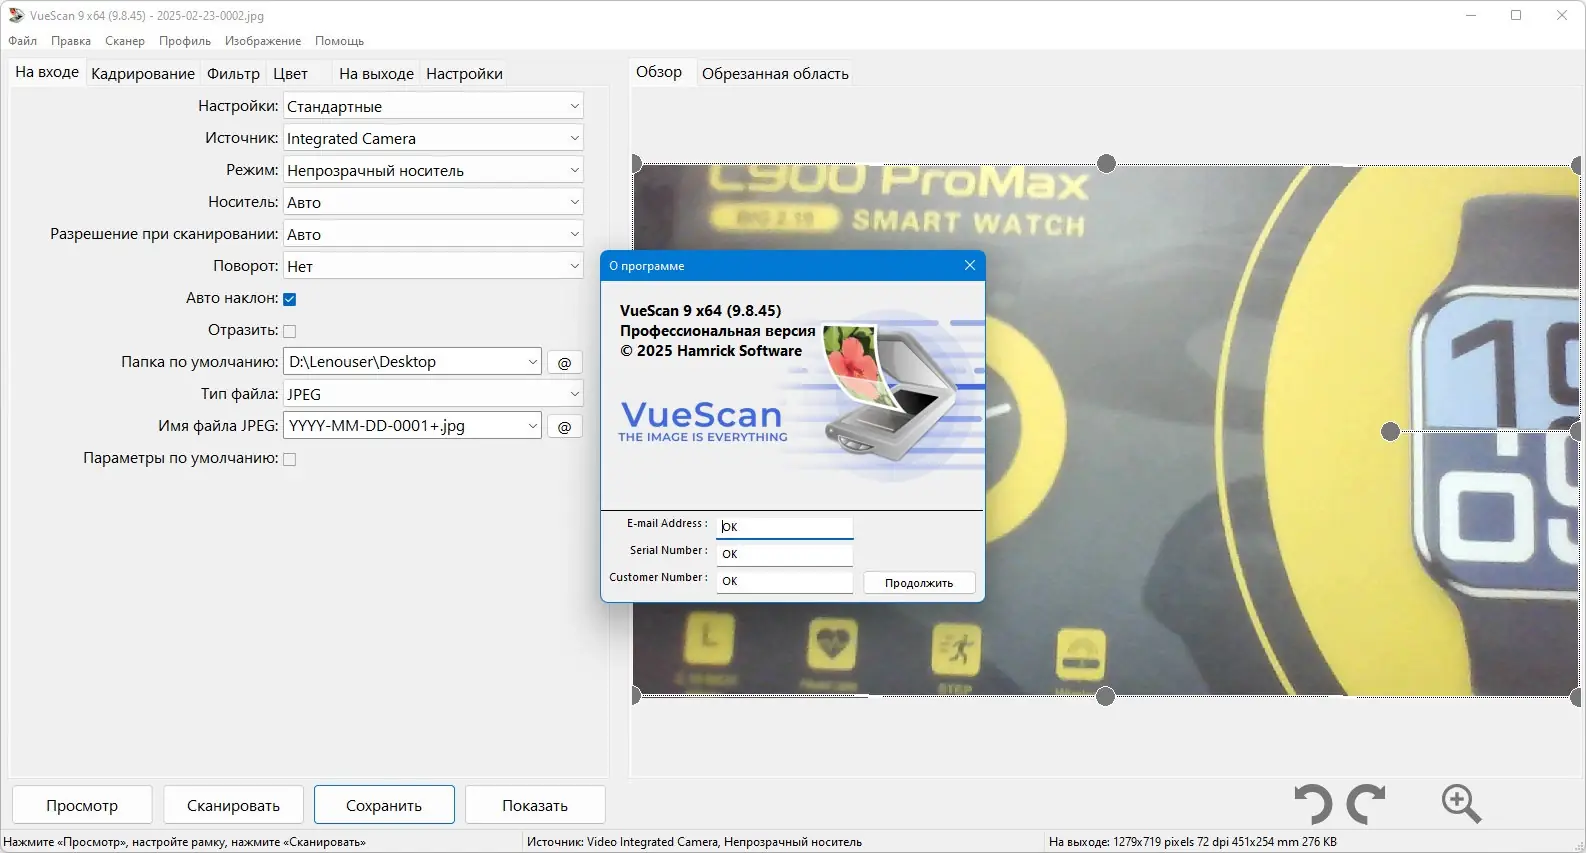Screen dimensions: 1586x853
Task: Open the Настройки dropdown set to Стандартные
Action: [x=433, y=106]
